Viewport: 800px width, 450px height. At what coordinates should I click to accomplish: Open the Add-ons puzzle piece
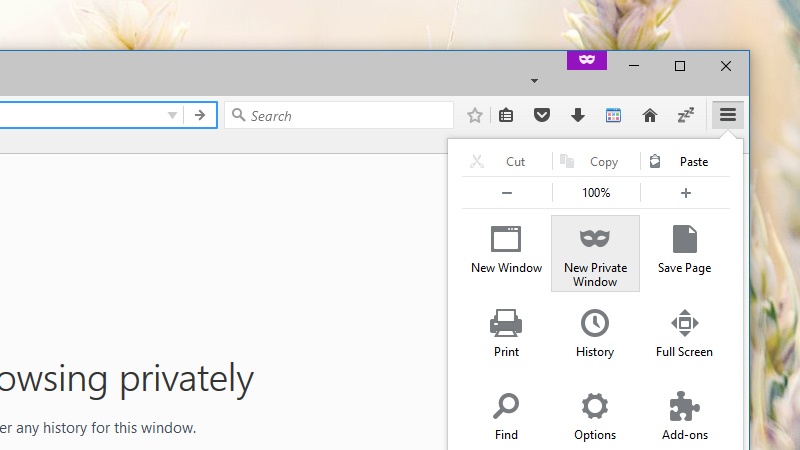(684, 416)
